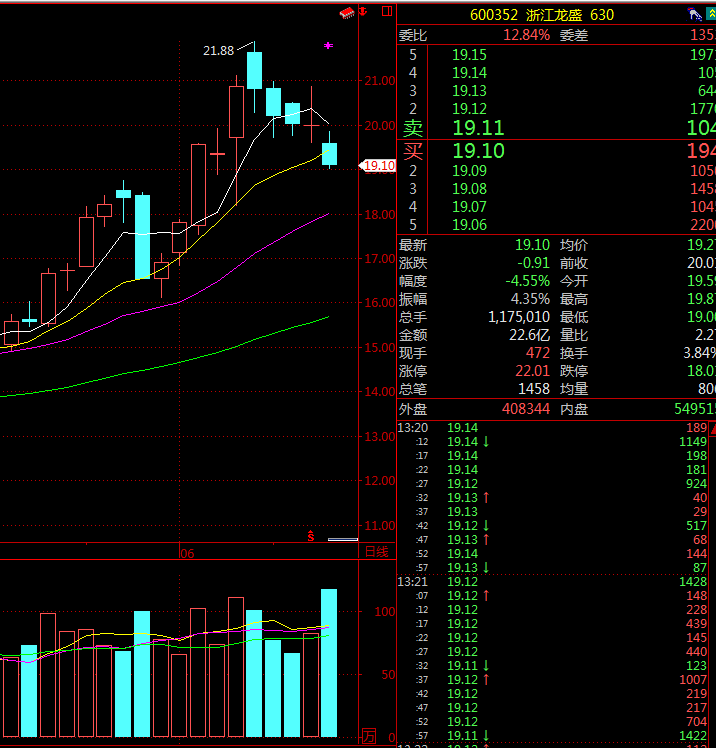Click the red chip icon above chart
This screenshot has width=716, height=748.
tap(347, 13)
